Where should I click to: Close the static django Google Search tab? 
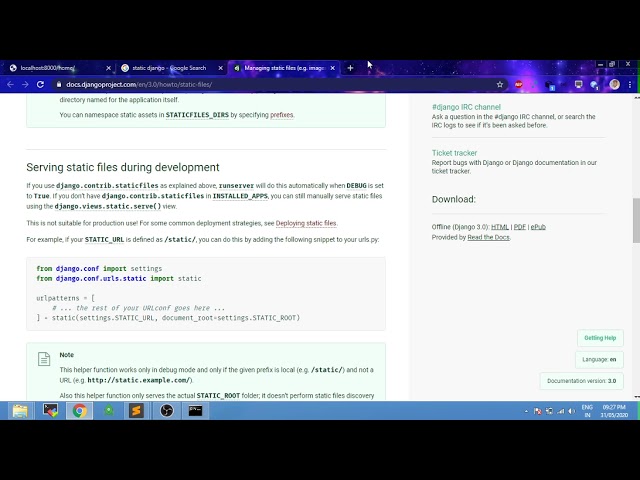220,68
